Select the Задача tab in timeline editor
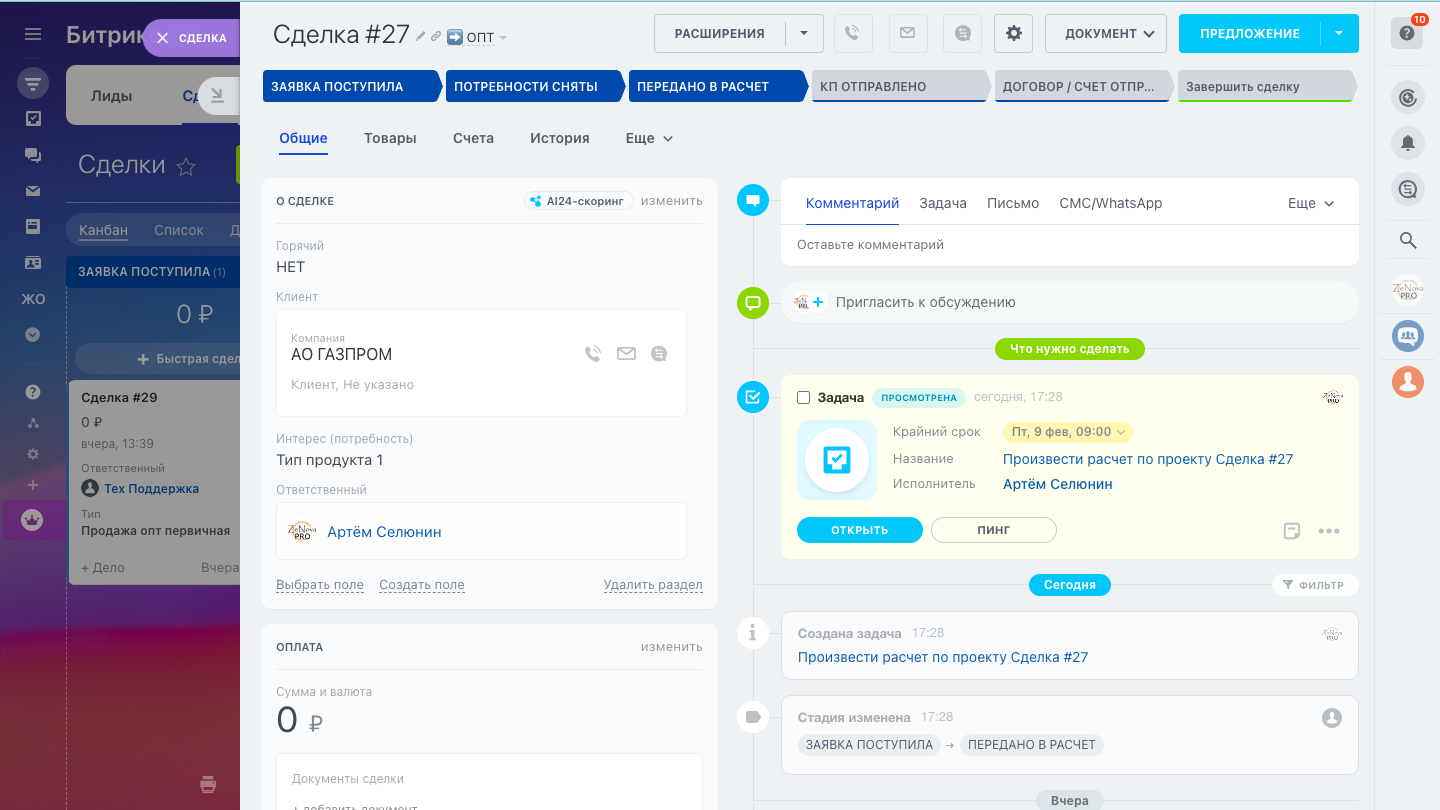This screenshot has width=1440, height=810. click(942, 203)
